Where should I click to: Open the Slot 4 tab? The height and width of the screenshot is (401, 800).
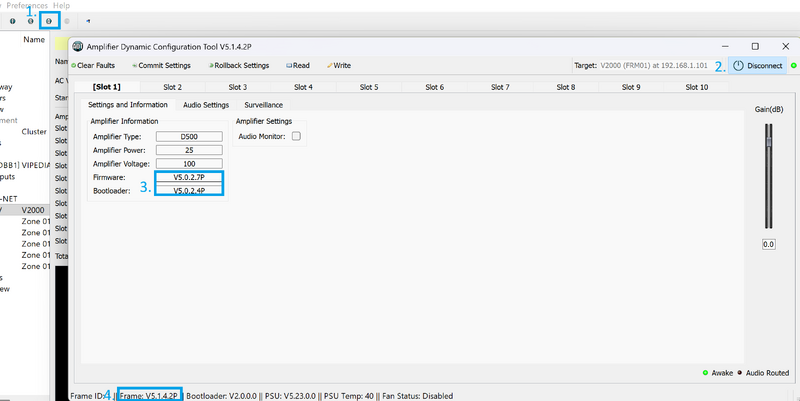(303, 87)
